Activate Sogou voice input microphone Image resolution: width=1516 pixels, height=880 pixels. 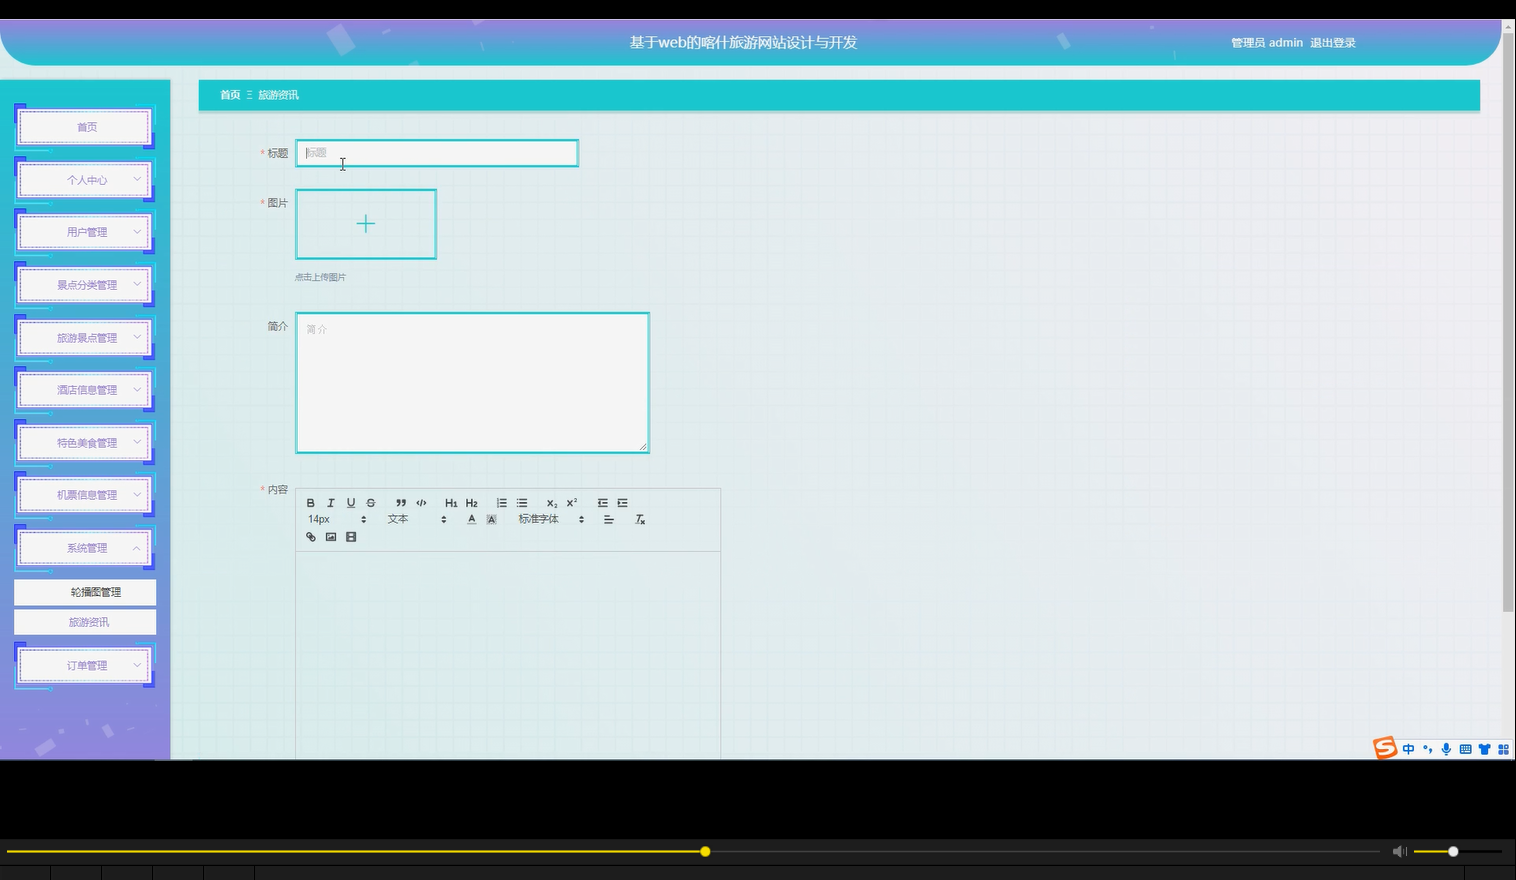point(1446,749)
